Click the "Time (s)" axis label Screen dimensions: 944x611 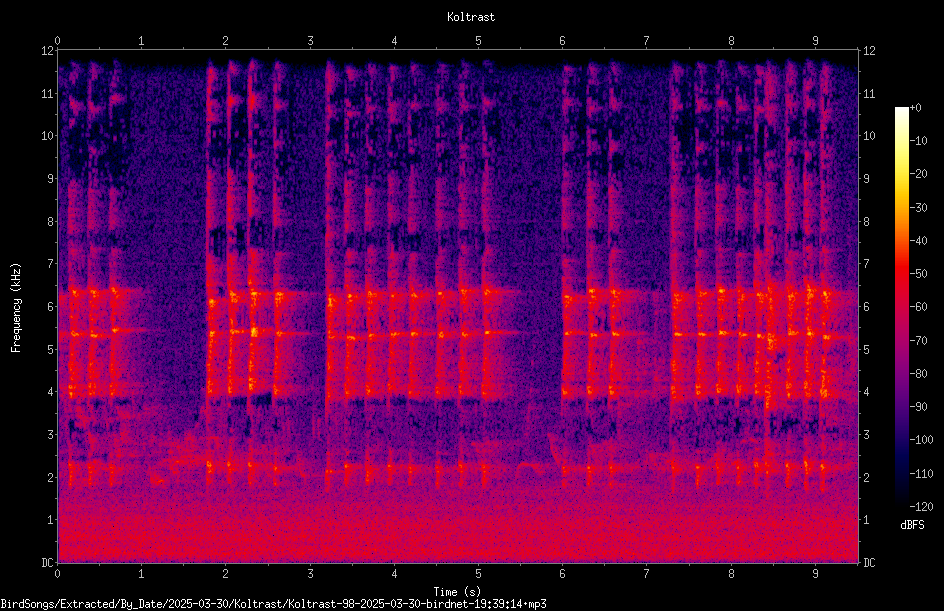point(457,592)
